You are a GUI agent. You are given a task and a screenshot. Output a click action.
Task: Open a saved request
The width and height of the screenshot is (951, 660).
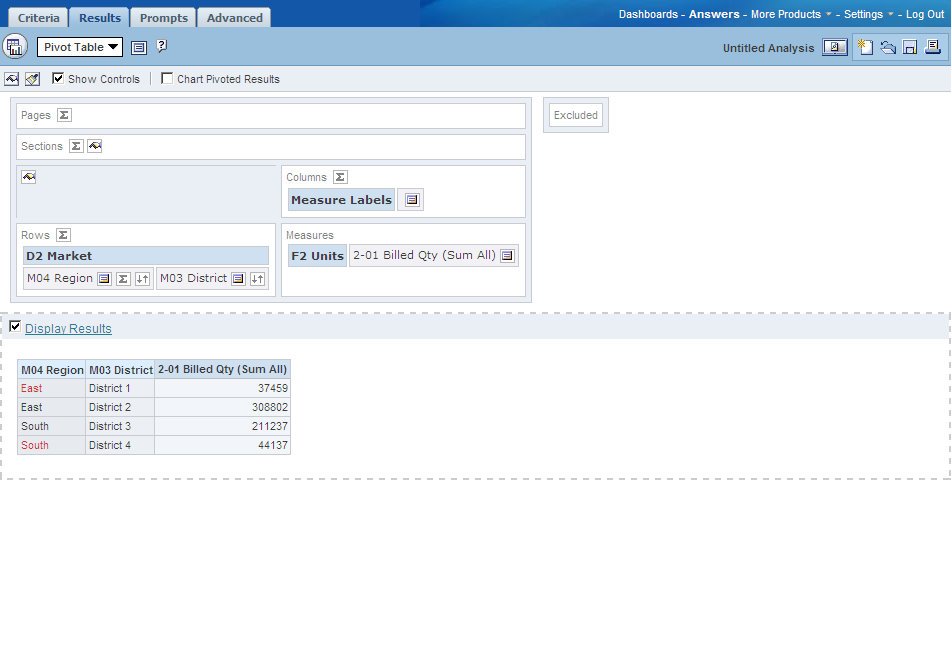pos(887,46)
